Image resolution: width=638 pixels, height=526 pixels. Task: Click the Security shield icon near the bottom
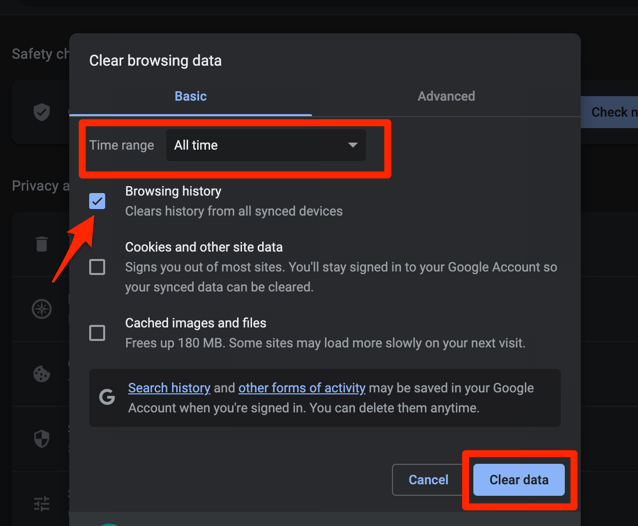[x=42, y=439]
